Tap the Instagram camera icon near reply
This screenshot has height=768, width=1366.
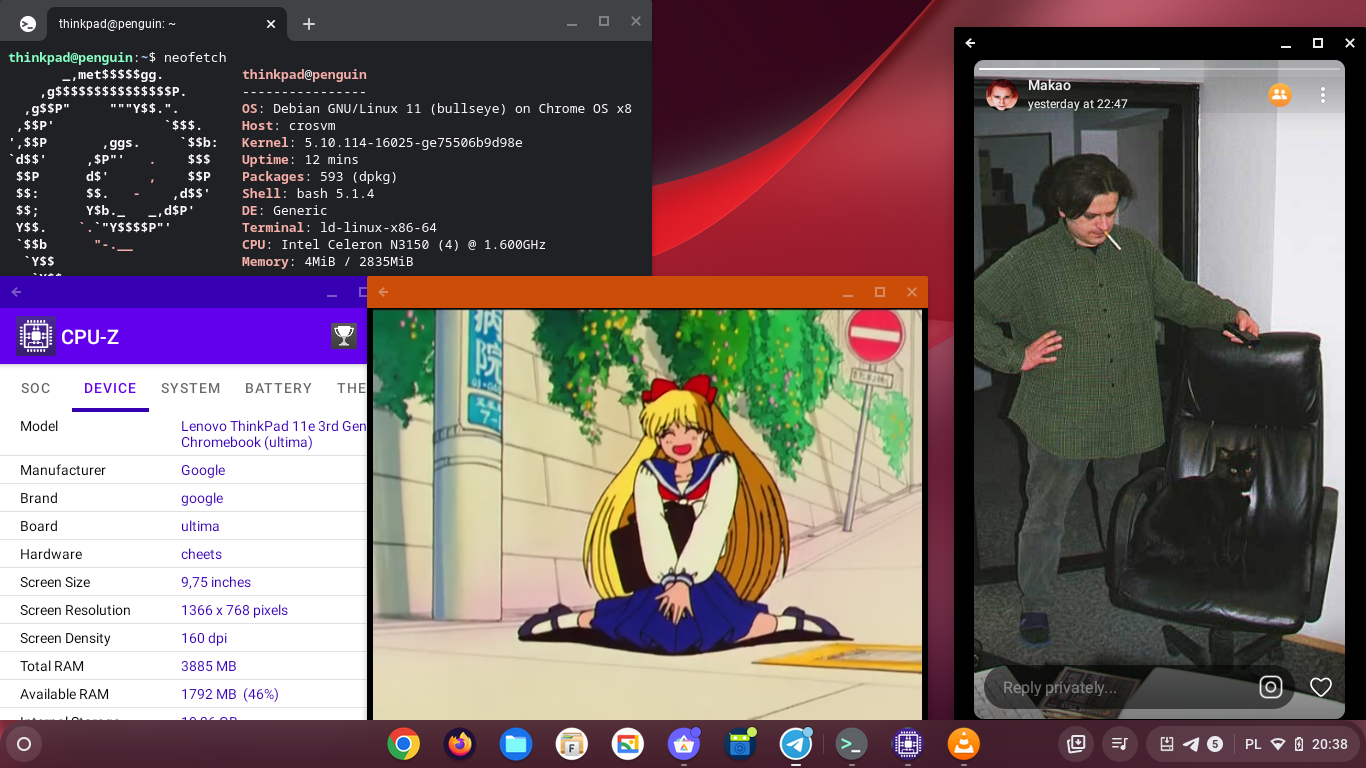1270,687
